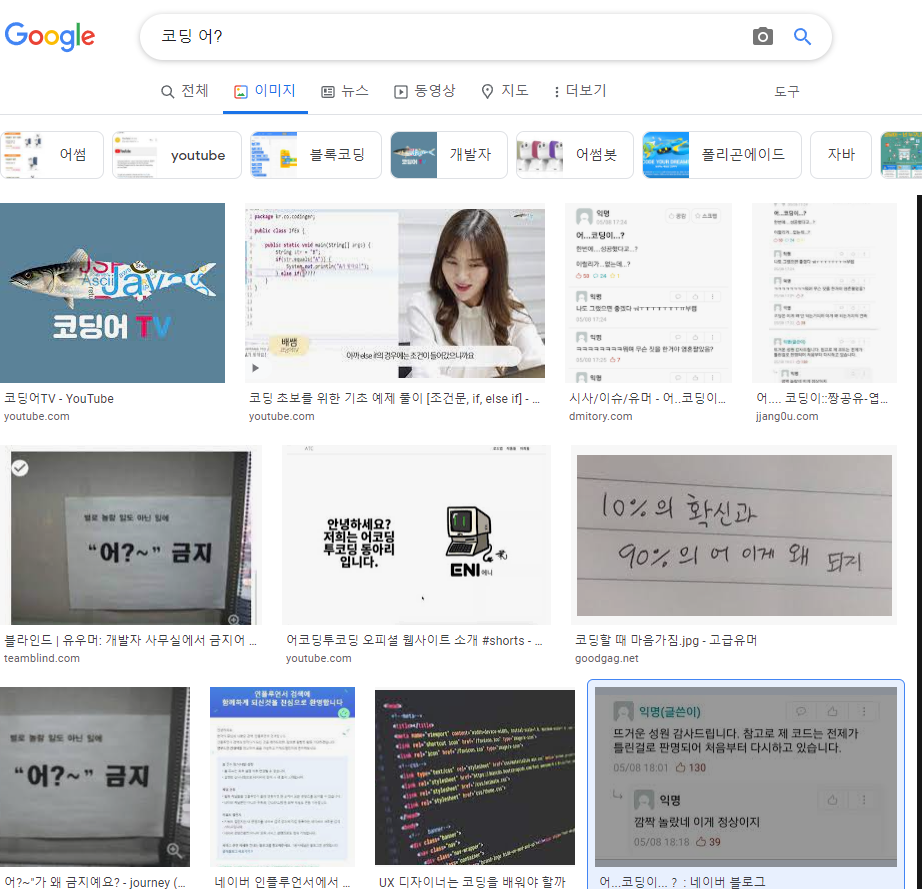
Task: Open 어코딩투코딩 오피셜 웹사이트 소개 title
Action: pyautogui.click(x=414, y=640)
